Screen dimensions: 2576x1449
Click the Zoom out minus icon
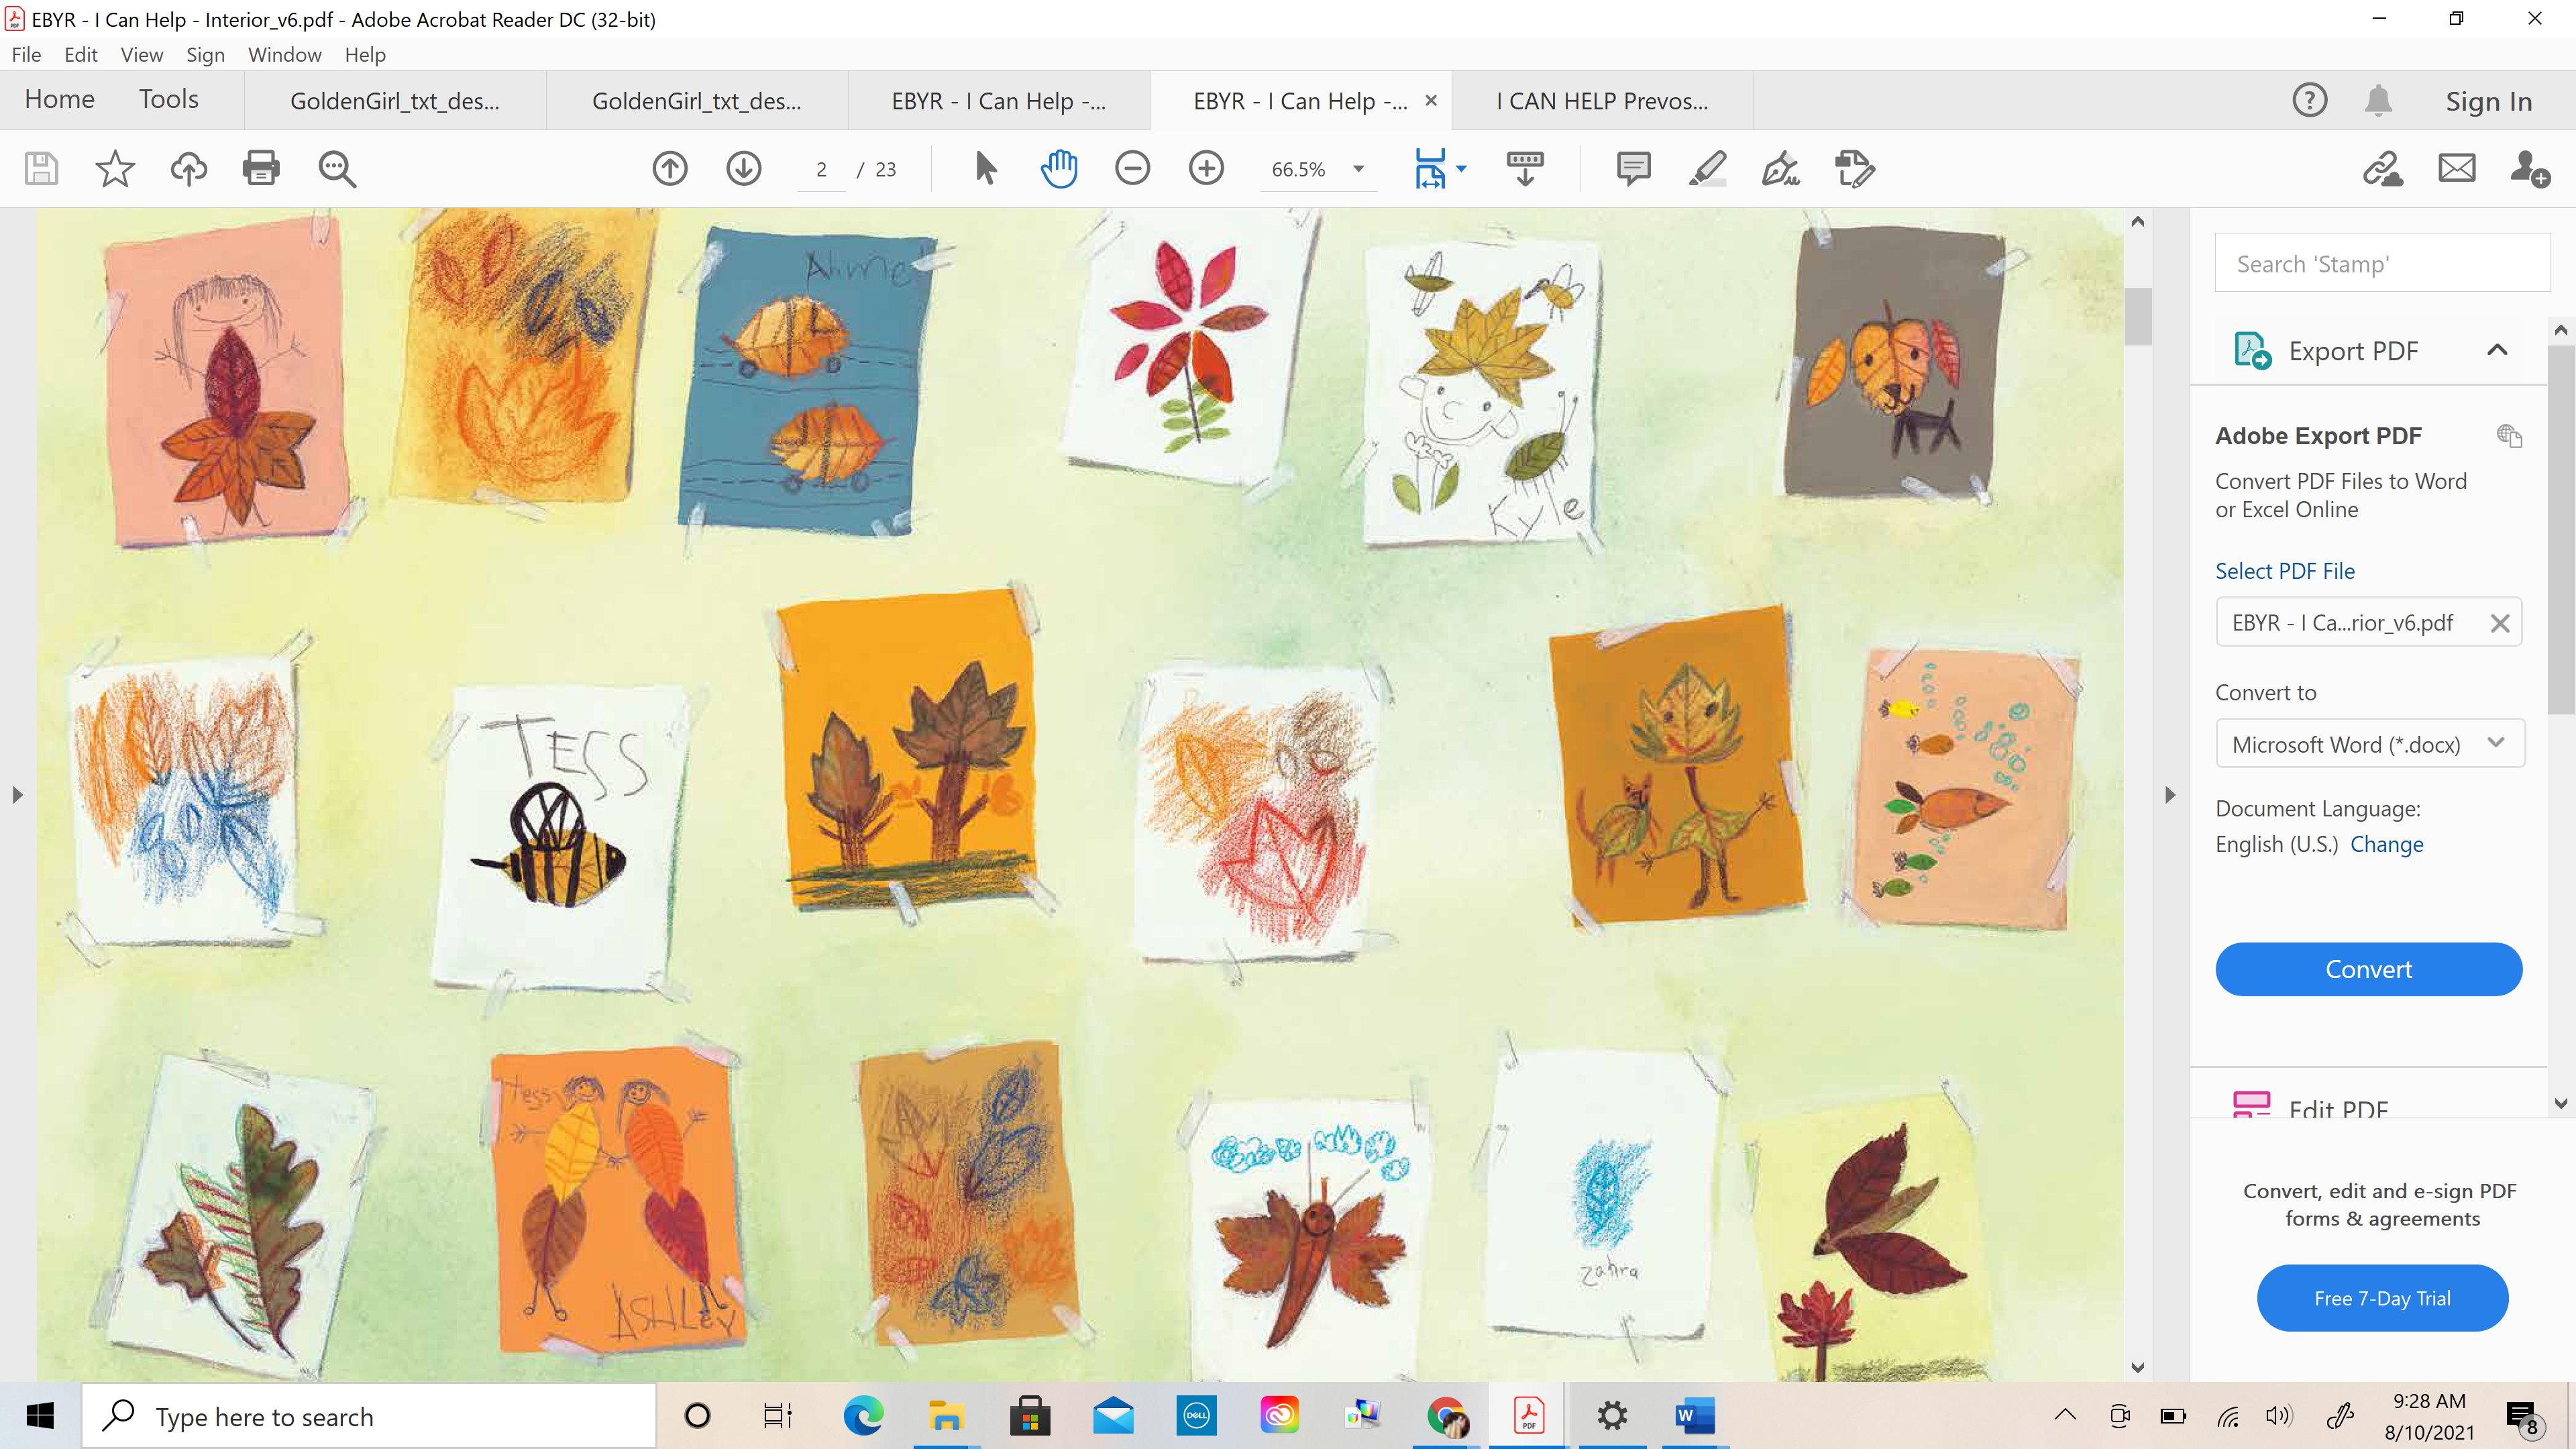(1132, 168)
